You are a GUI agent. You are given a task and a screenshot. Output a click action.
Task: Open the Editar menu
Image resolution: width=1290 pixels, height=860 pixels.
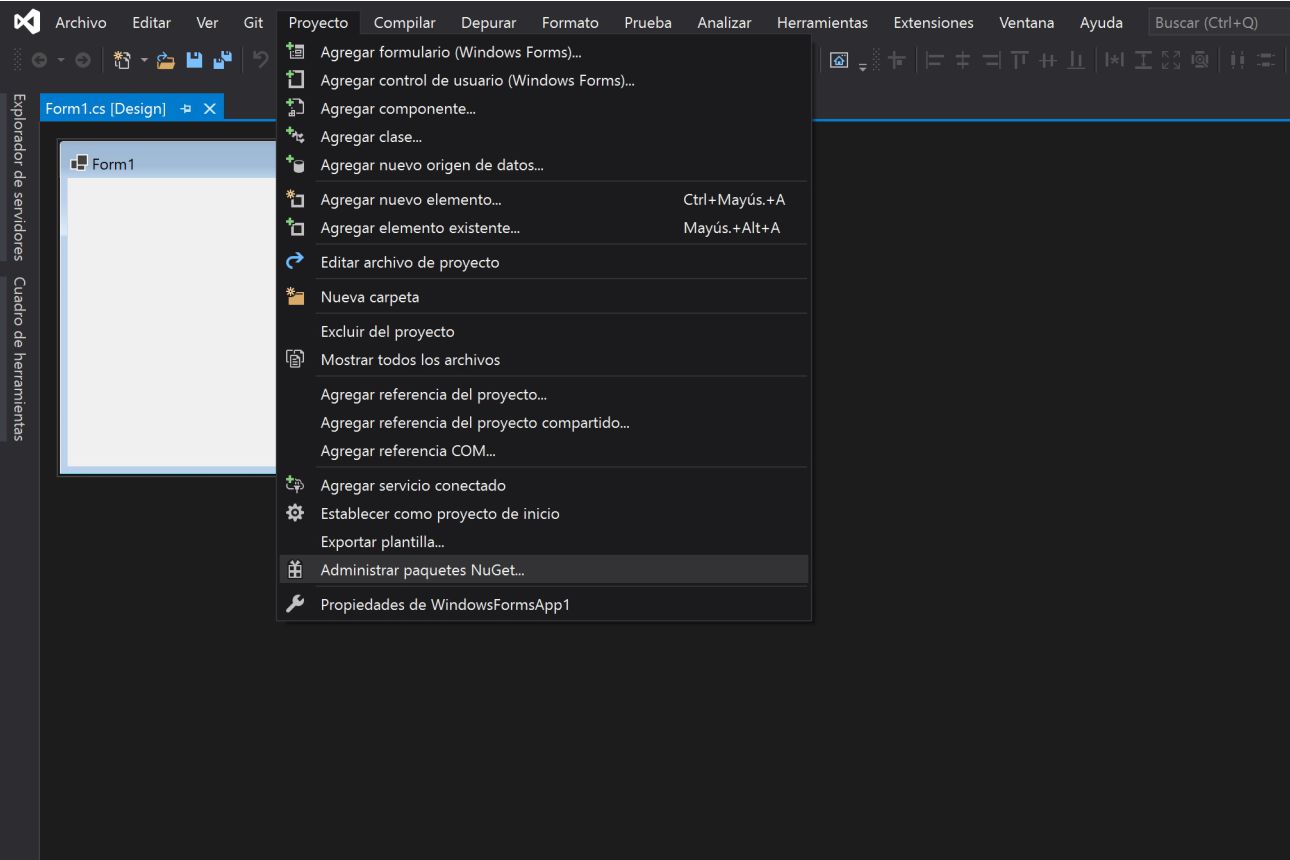point(152,23)
